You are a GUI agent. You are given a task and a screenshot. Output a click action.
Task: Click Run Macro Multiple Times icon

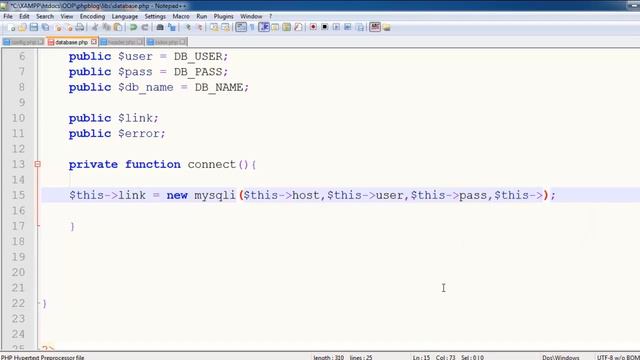click(x=347, y=27)
